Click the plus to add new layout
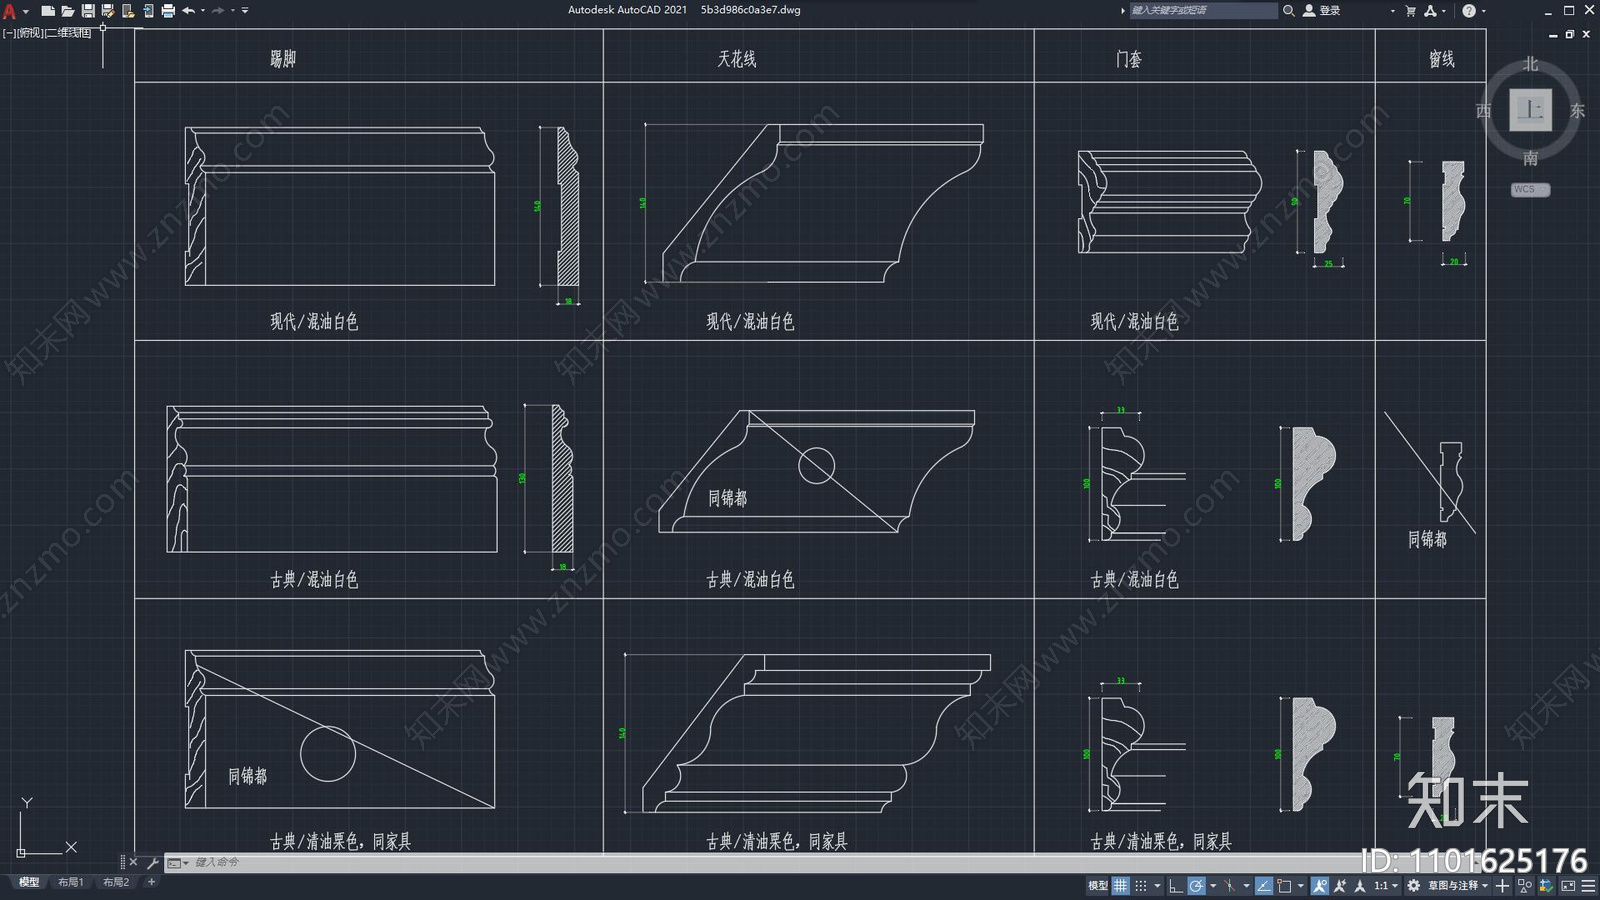The image size is (1600, 900). point(151,882)
